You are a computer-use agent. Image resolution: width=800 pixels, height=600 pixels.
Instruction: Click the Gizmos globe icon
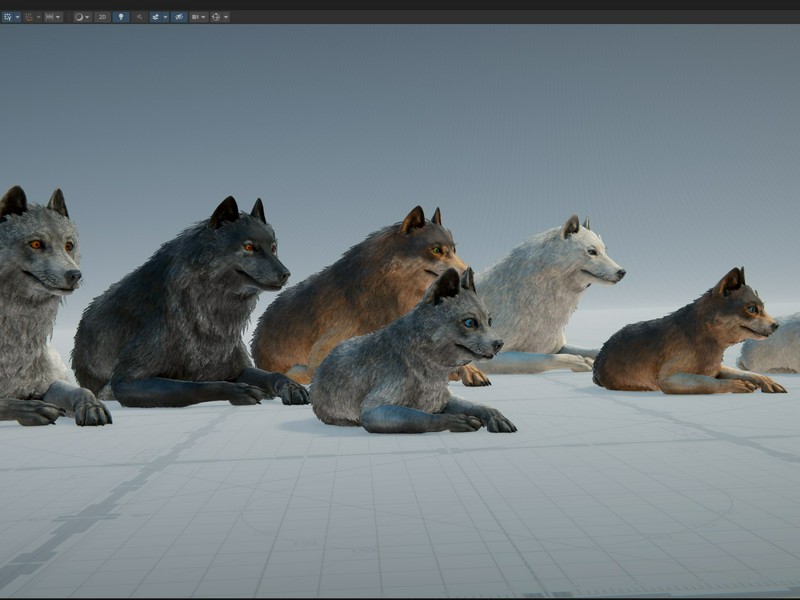[216, 17]
